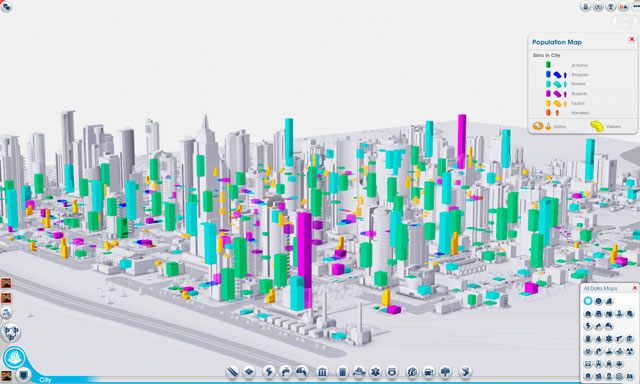Select the second city thumbnail on left edge
This screenshot has width=640, height=384.
6,297
